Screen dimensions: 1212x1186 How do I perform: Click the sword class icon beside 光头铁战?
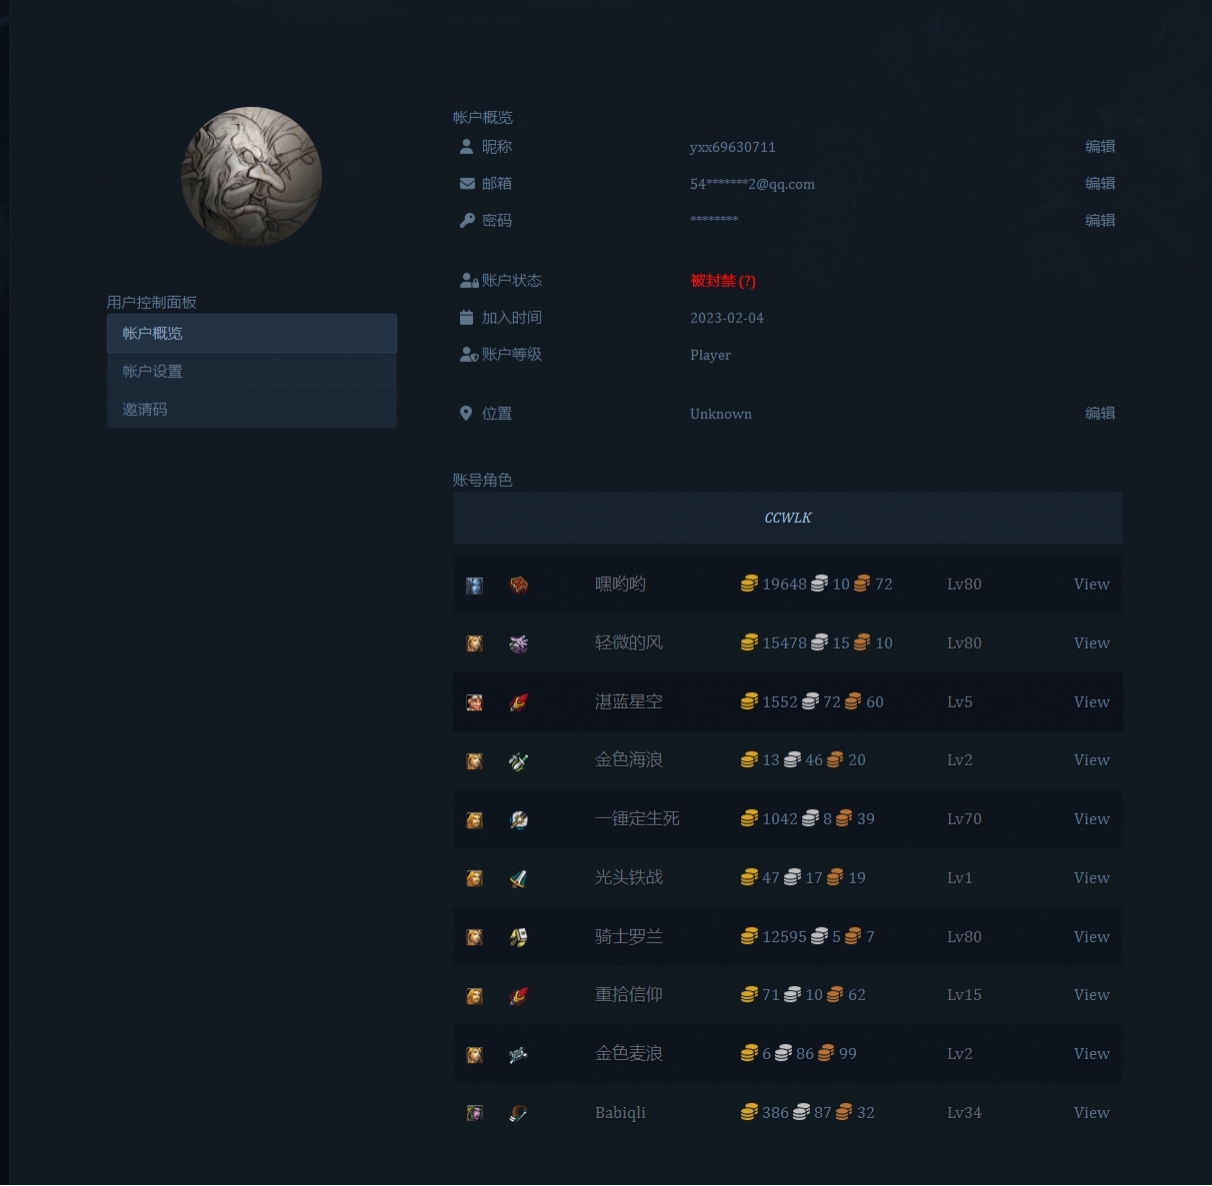pos(518,879)
